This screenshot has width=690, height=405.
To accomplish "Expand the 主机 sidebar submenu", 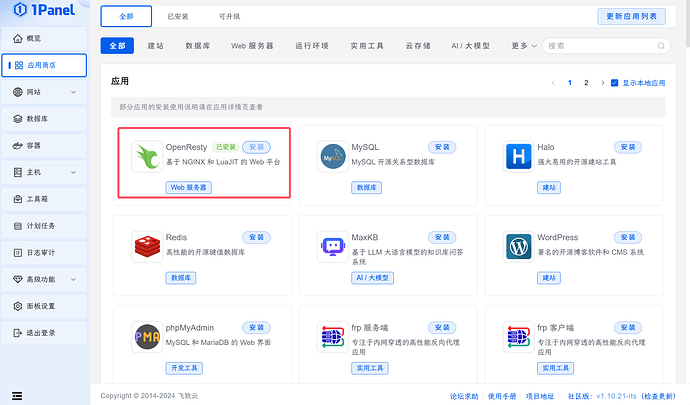I will (73, 172).
